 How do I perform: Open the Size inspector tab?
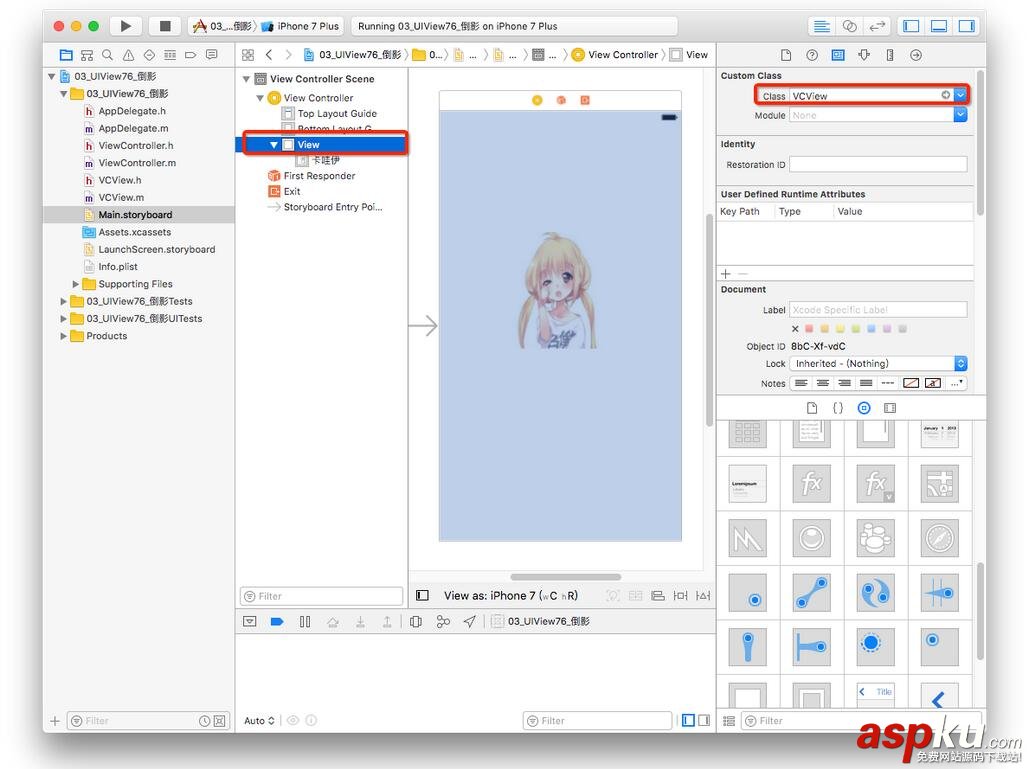click(x=889, y=55)
